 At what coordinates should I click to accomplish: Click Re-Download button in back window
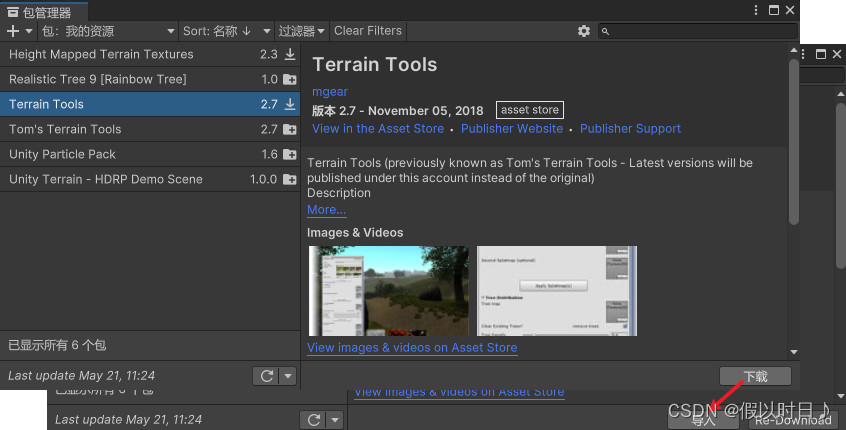[793, 420]
